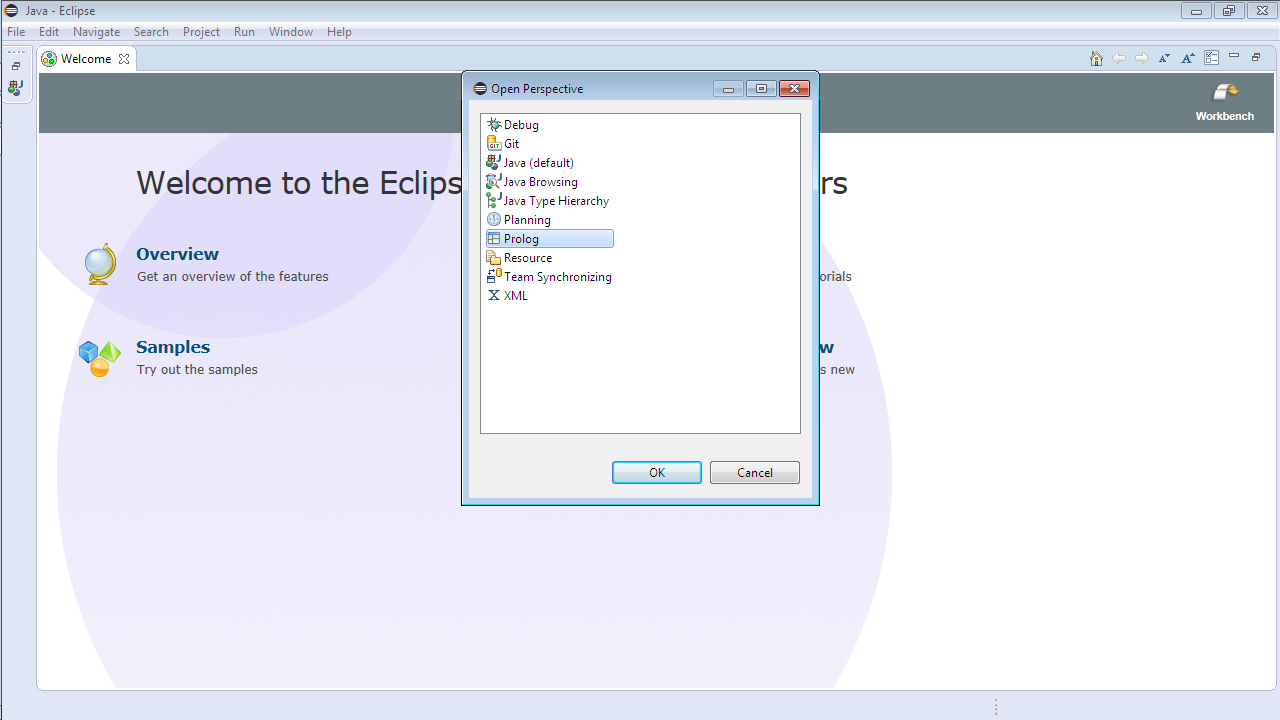Viewport: 1280px width, 720px height.
Task: Open the Navigate menu
Action: point(96,32)
